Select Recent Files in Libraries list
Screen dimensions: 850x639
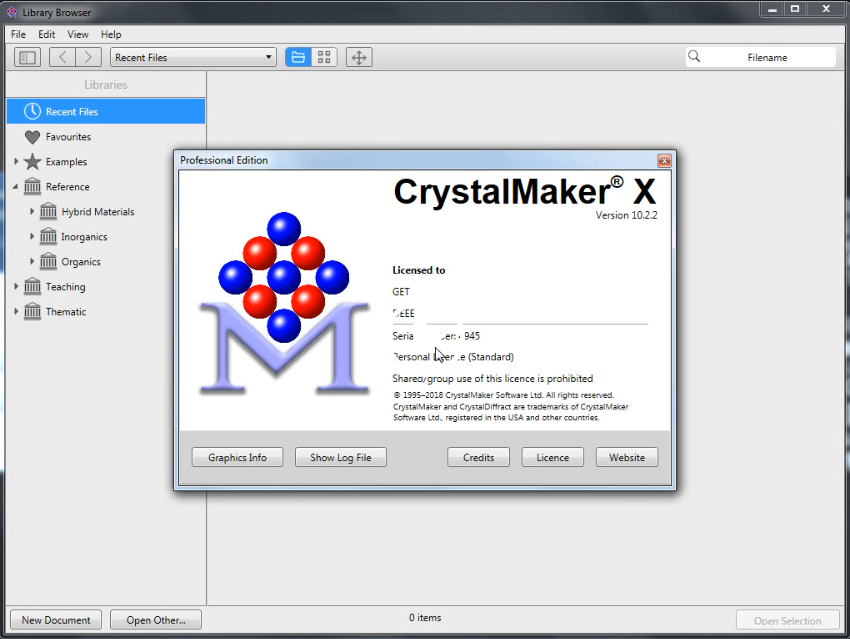(106, 111)
